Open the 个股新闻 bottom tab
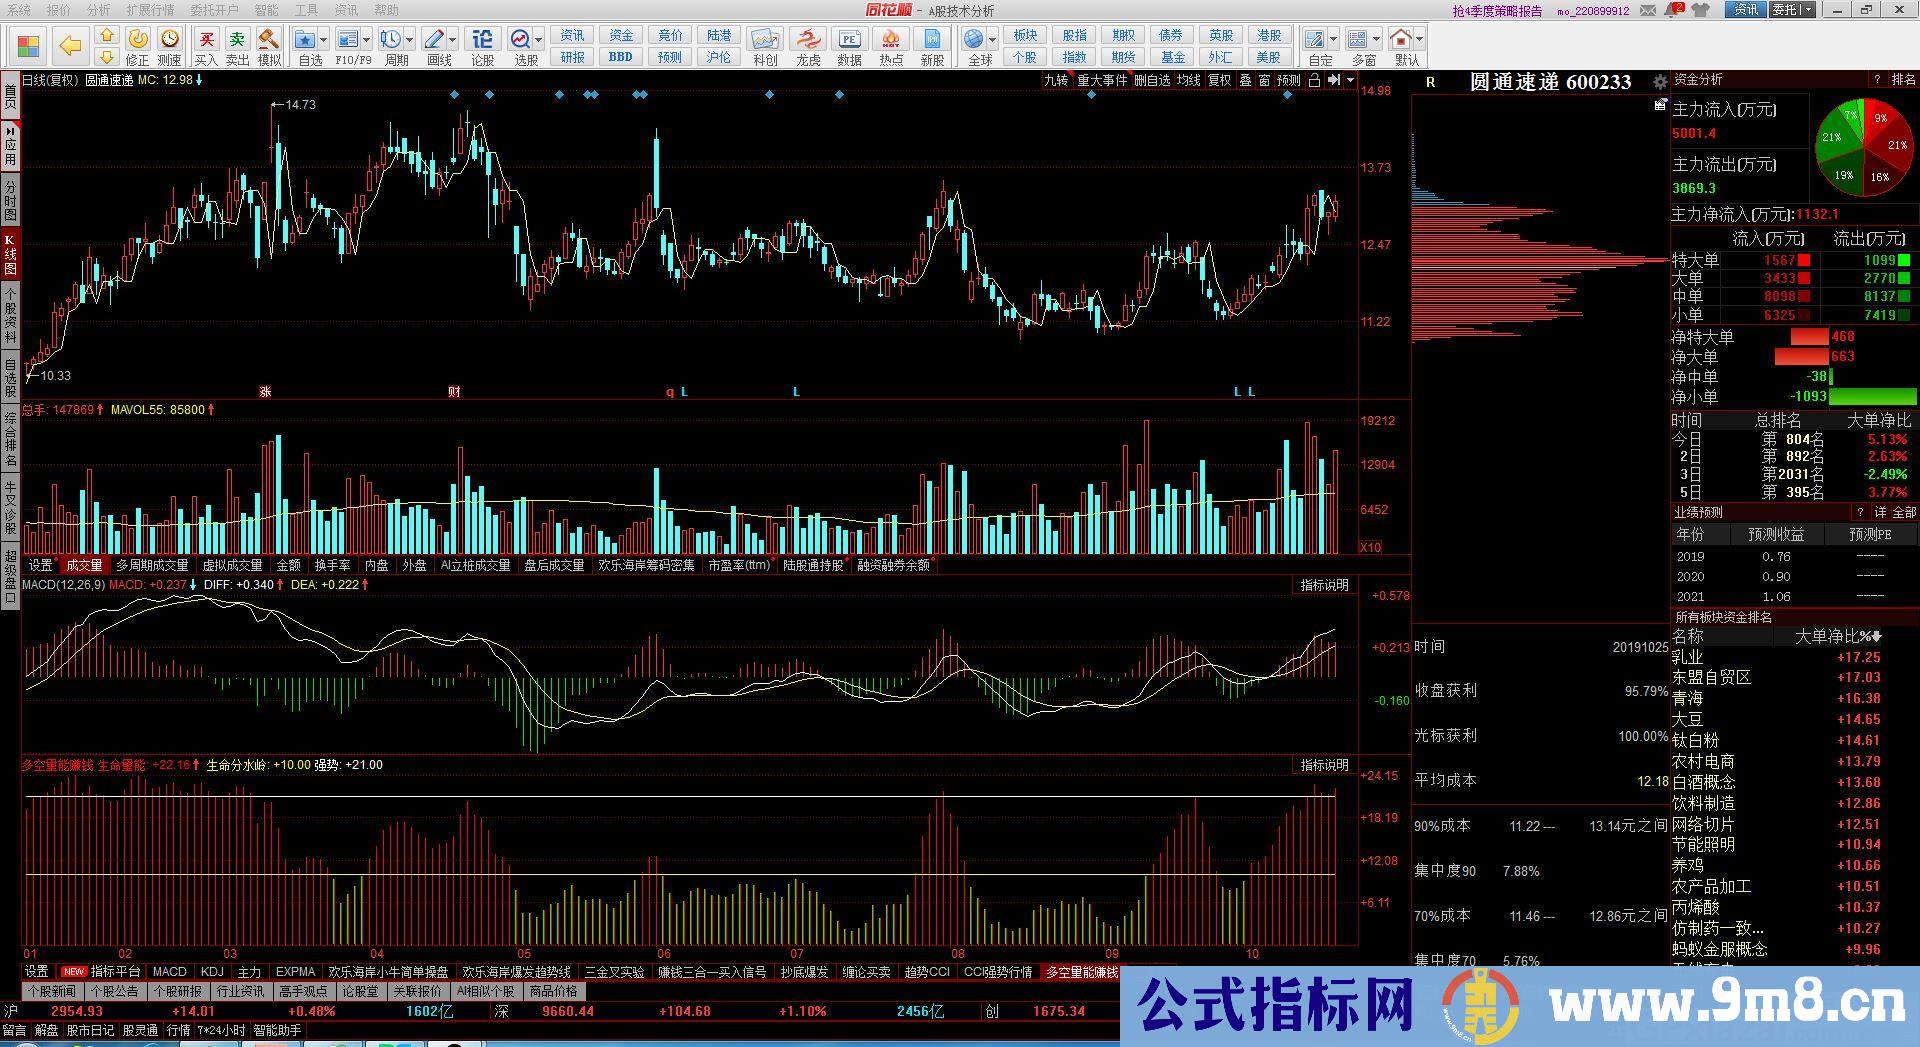The height and width of the screenshot is (1047, 1920). point(52,991)
